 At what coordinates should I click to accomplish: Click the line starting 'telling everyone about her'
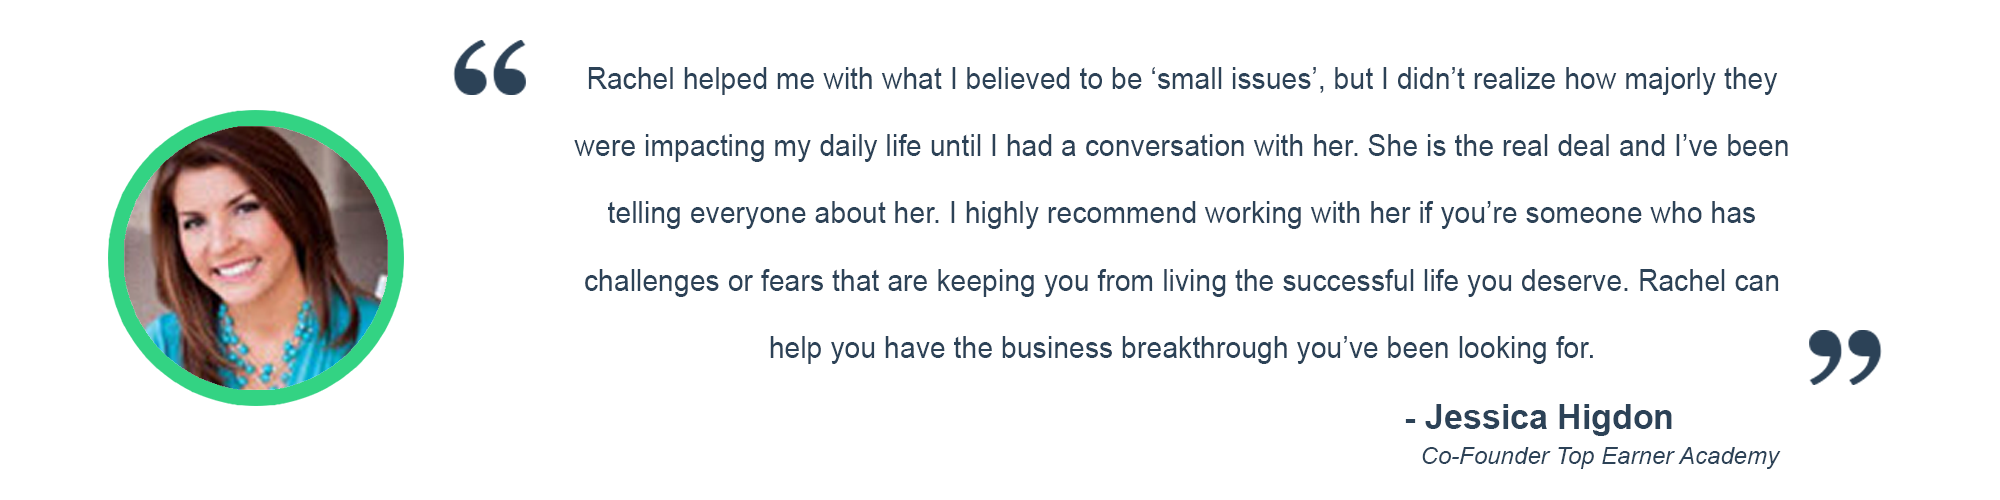click(x=1181, y=213)
